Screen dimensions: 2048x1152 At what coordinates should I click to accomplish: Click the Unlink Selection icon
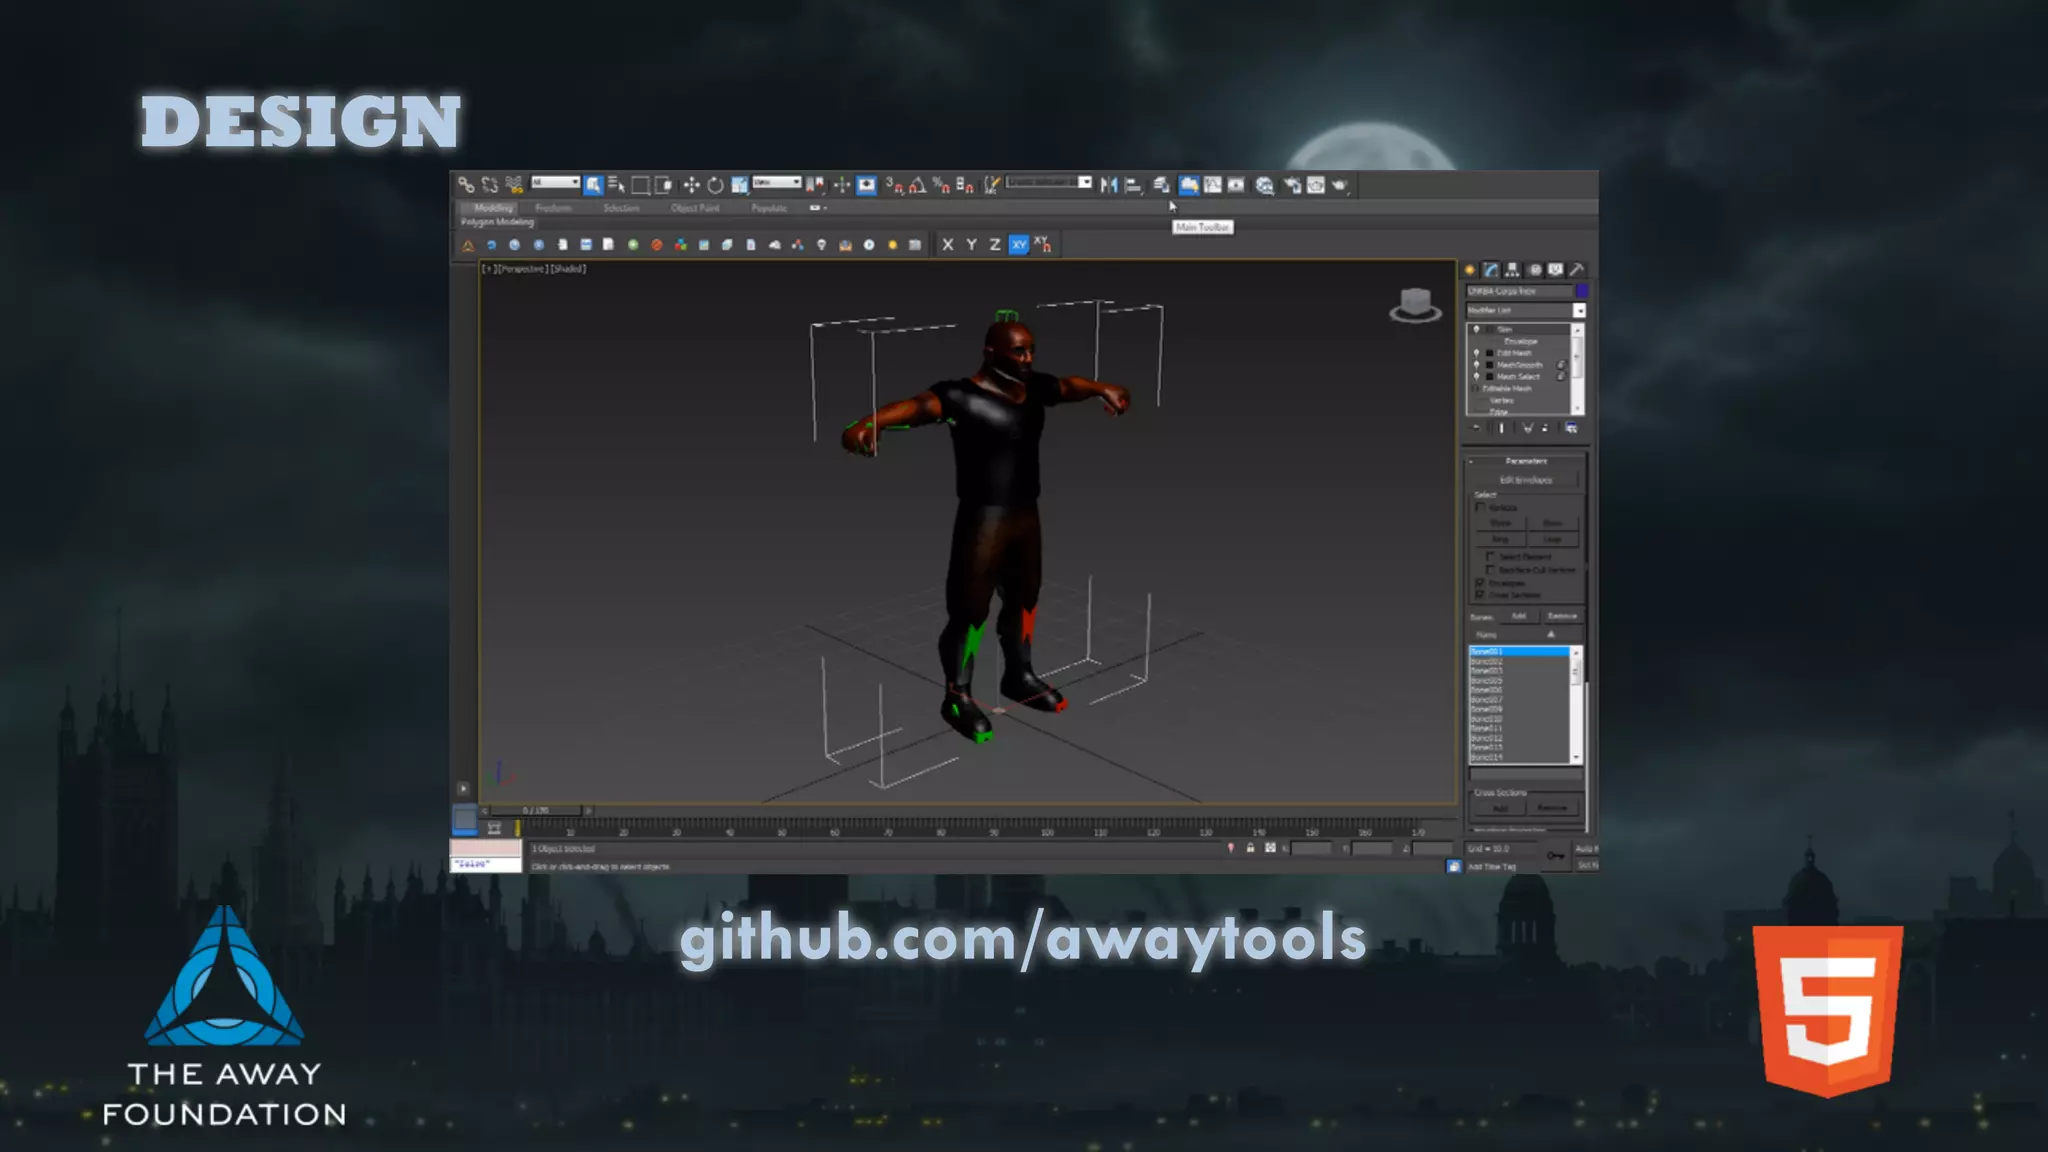click(x=490, y=185)
